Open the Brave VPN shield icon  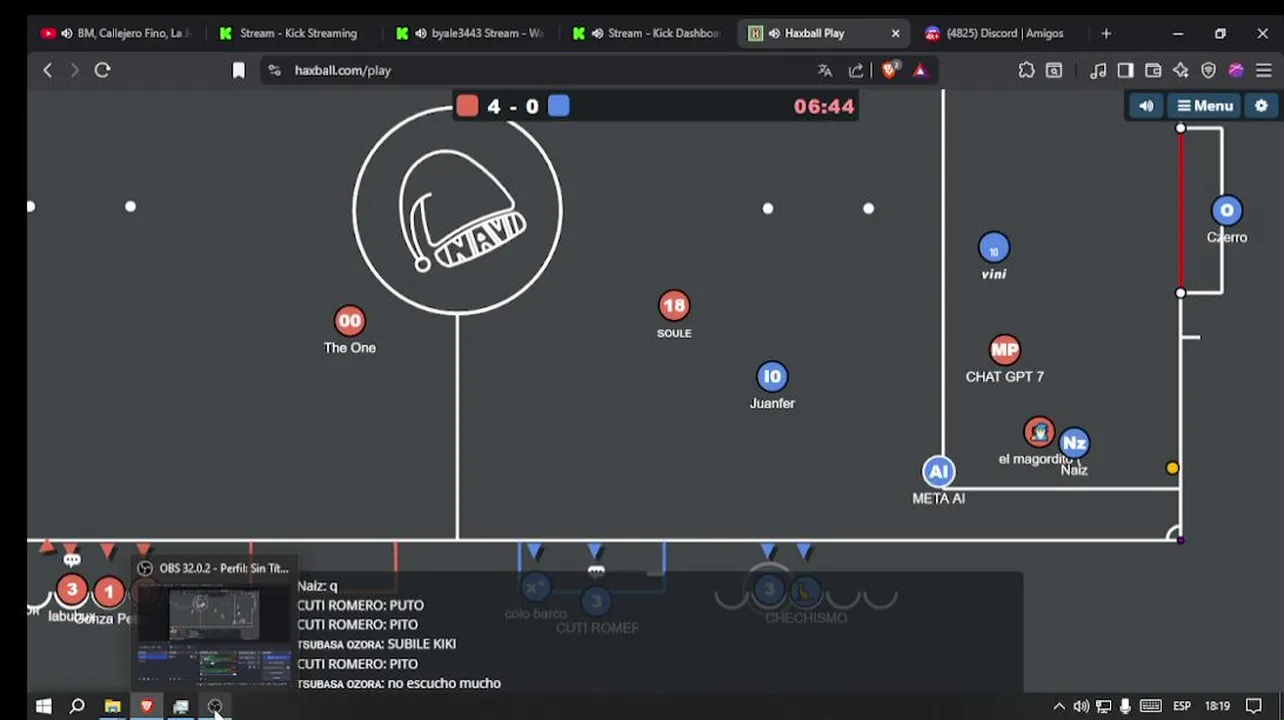pos(1208,70)
